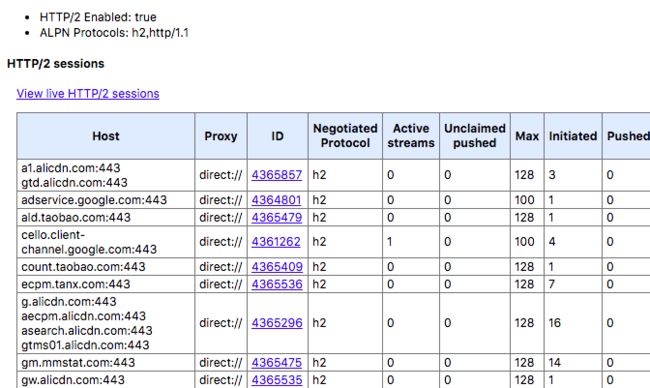
Task: Click the Initiated column header
Action: (573, 136)
